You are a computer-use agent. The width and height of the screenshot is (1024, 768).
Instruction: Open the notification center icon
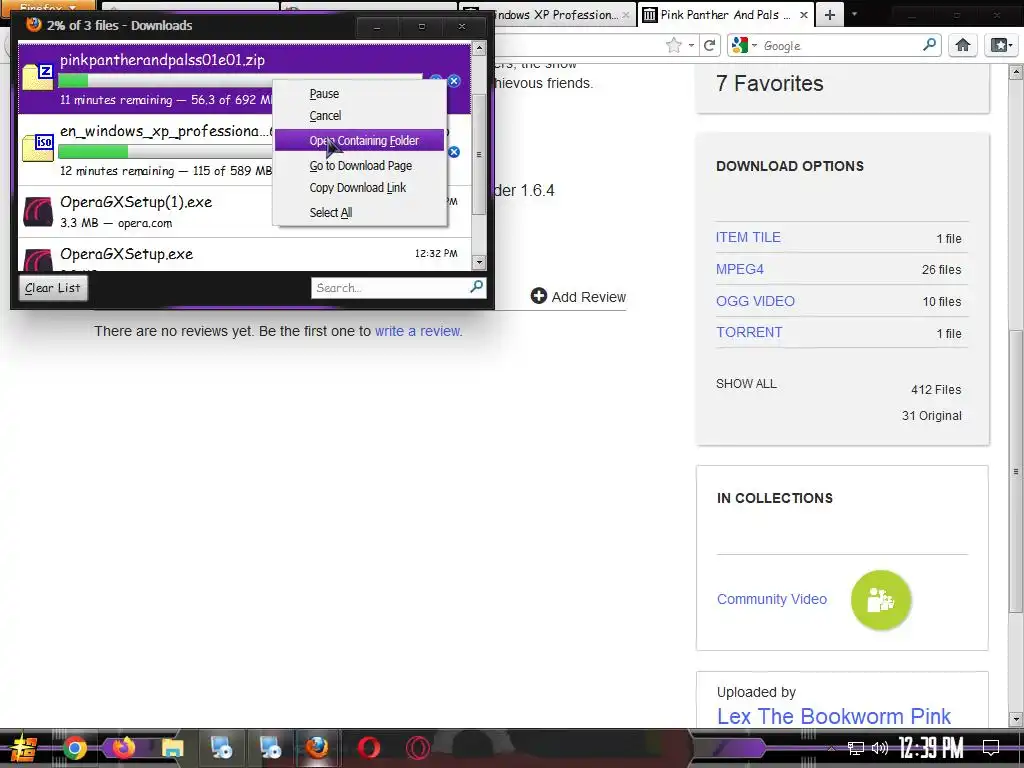coord(991,748)
